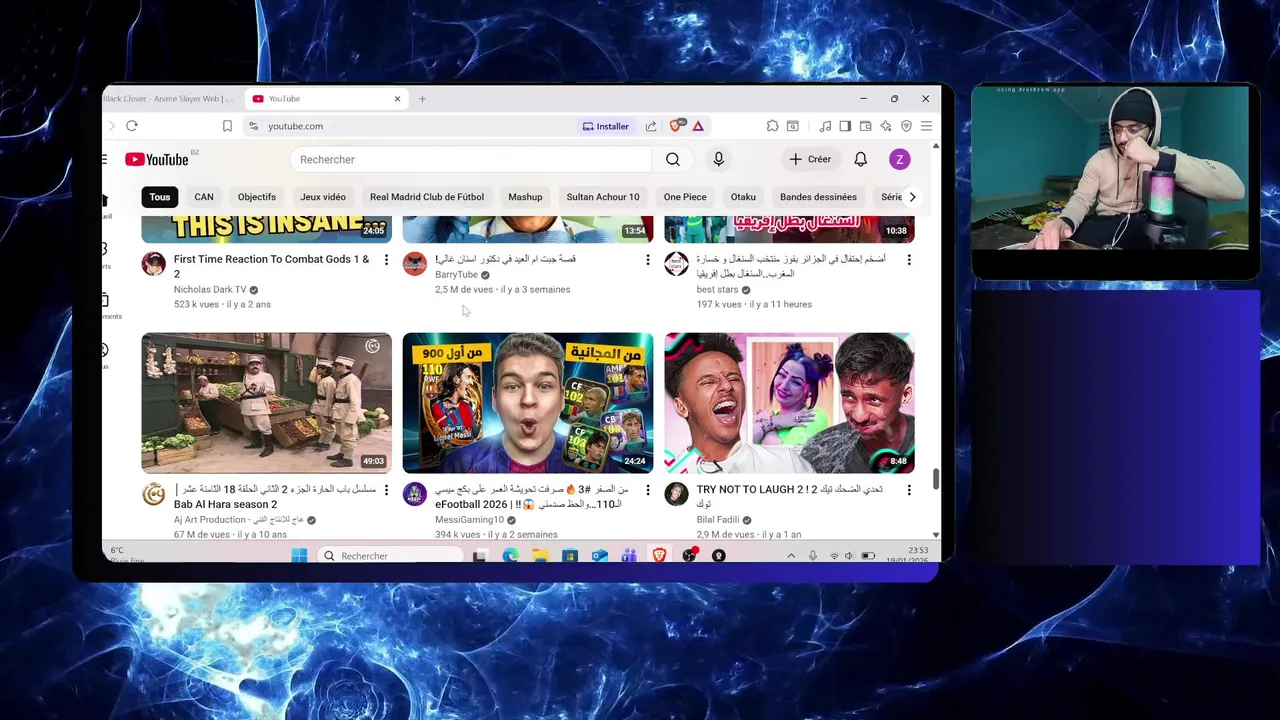This screenshot has height=720, width=1280.
Task: Open site settings icon beside youtube.com
Action: tap(254, 126)
